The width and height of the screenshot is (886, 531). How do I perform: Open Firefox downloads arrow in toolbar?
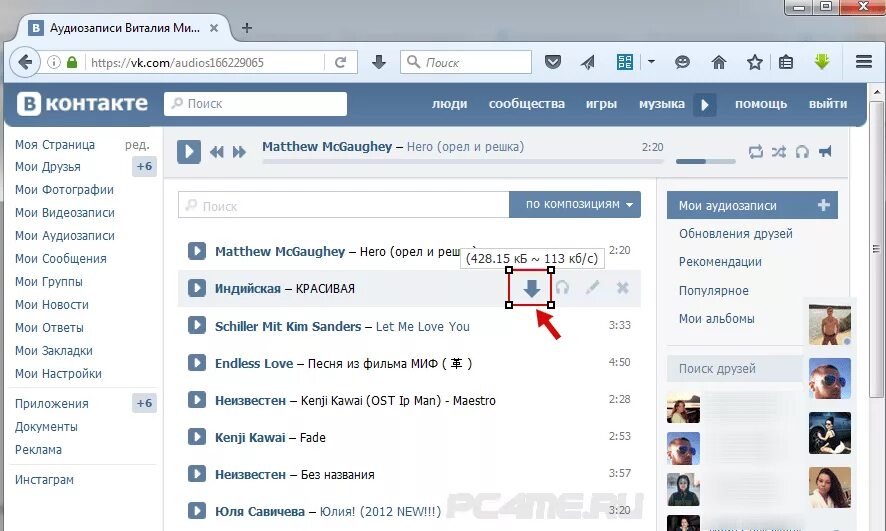click(379, 62)
